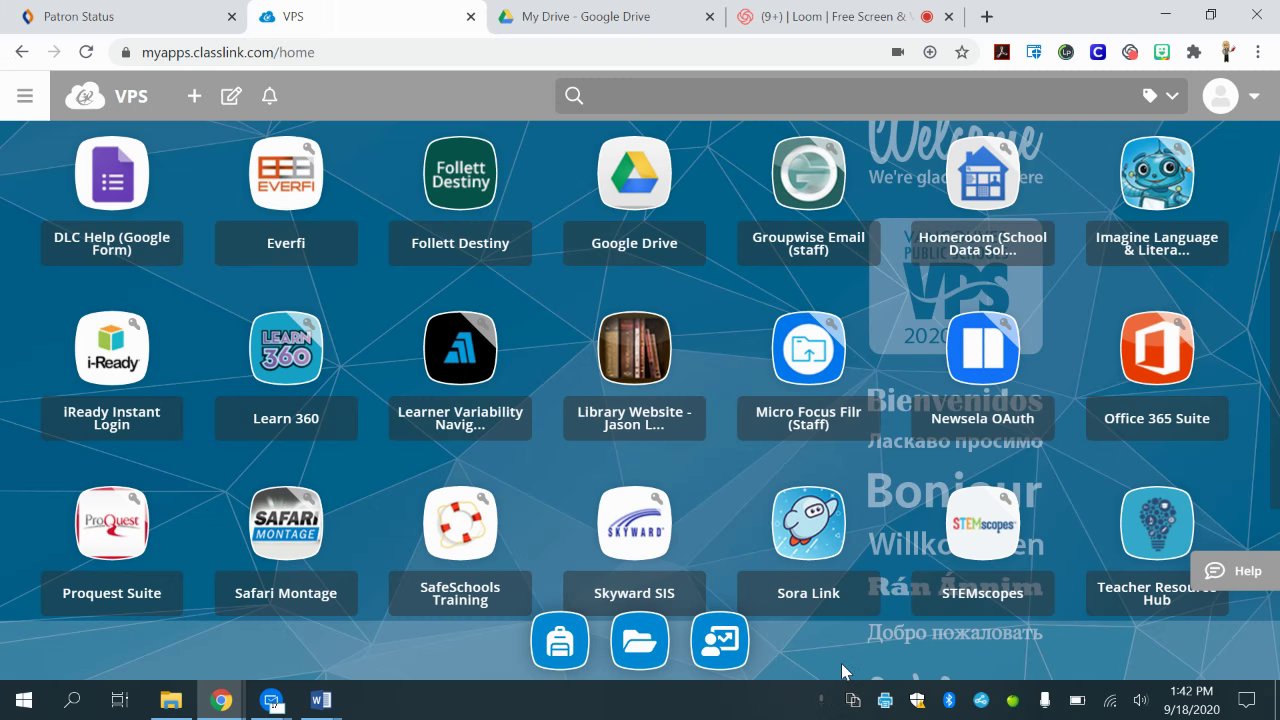Image resolution: width=1280 pixels, height=720 pixels.
Task: Open Word from the taskbar
Action: [321, 700]
